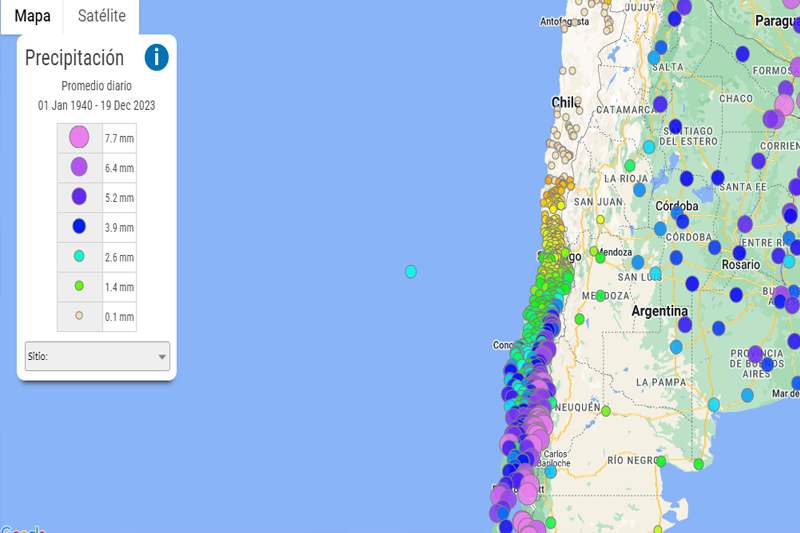Click the Google logo link at the bottom left
Viewport: 800px width, 533px height.
coord(22,529)
